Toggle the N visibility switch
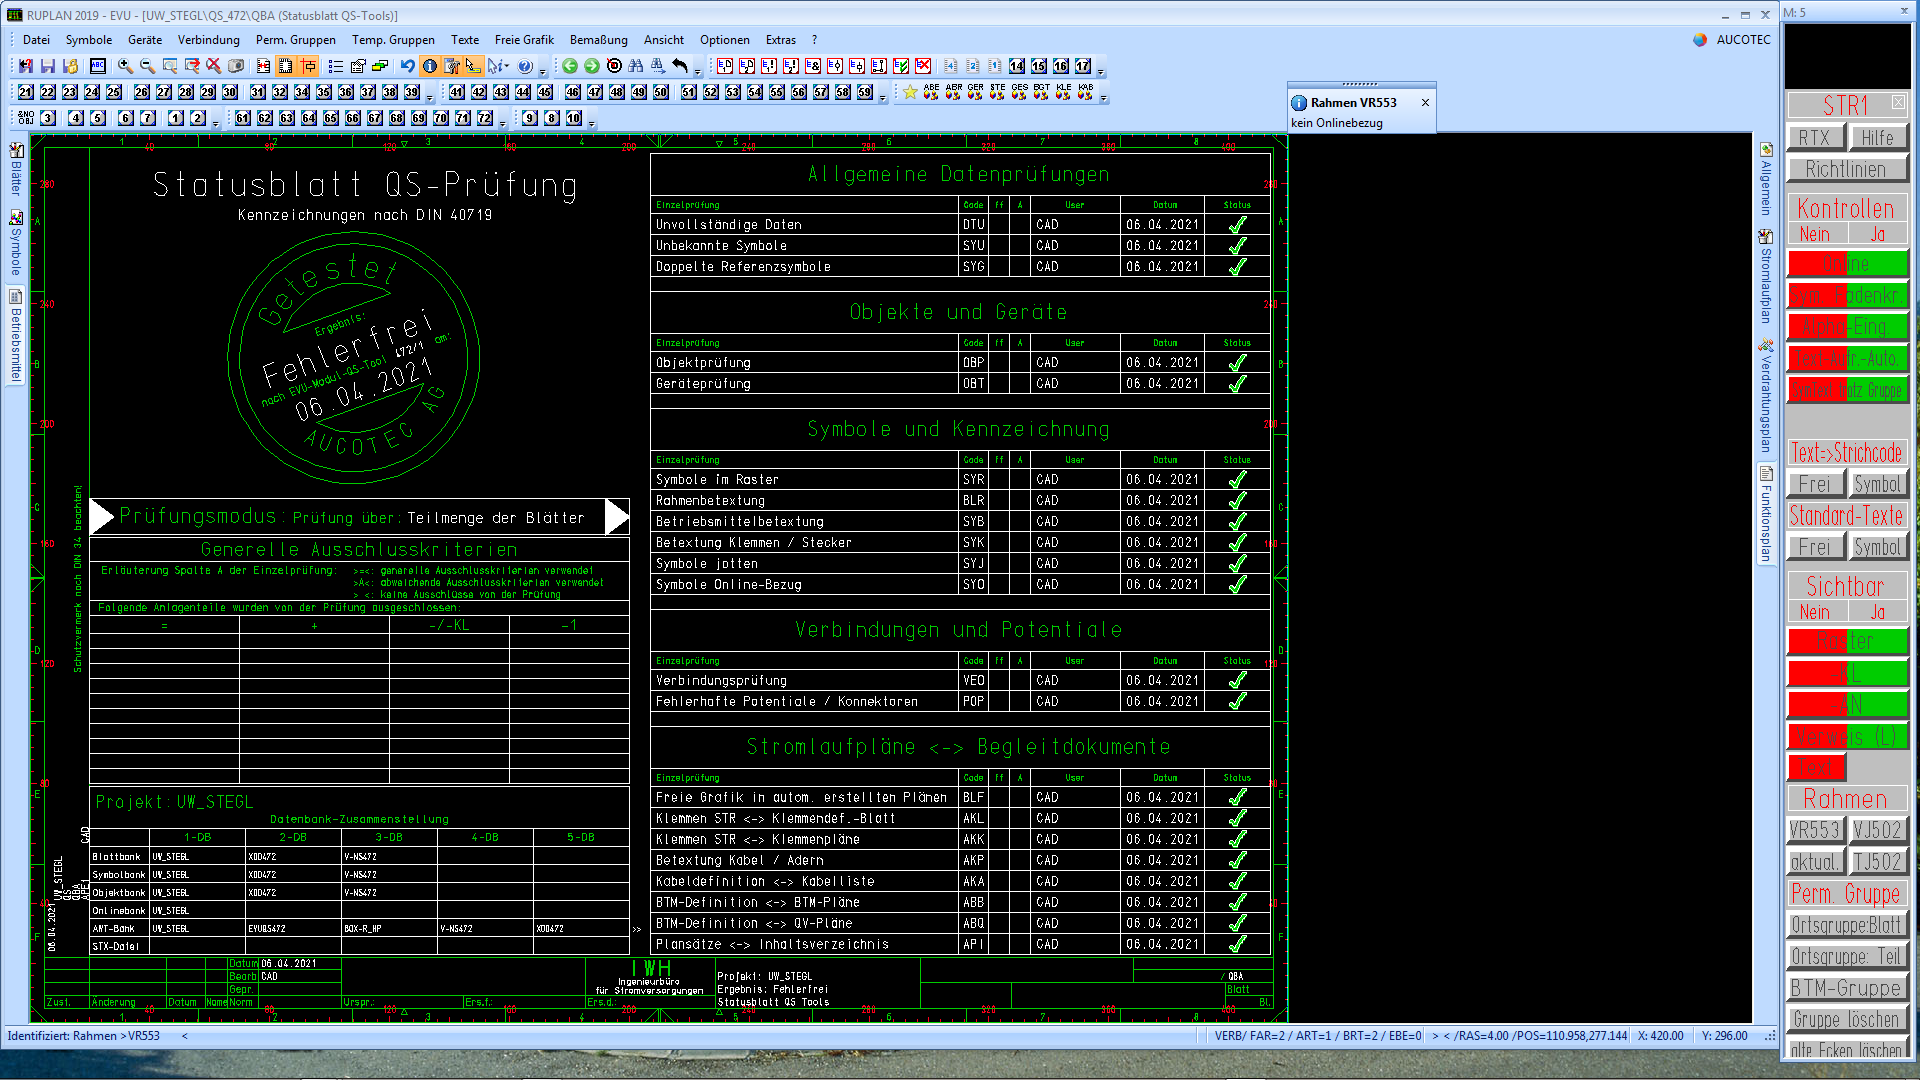Screen dimensions: 1920x1080 [x=1847, y=705]
